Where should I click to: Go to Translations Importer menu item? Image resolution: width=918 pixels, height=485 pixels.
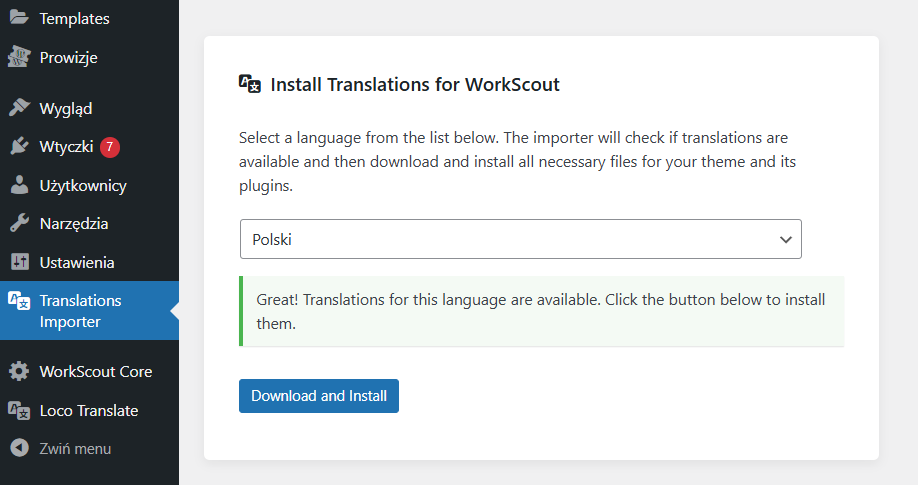click(x=80, y=311)
